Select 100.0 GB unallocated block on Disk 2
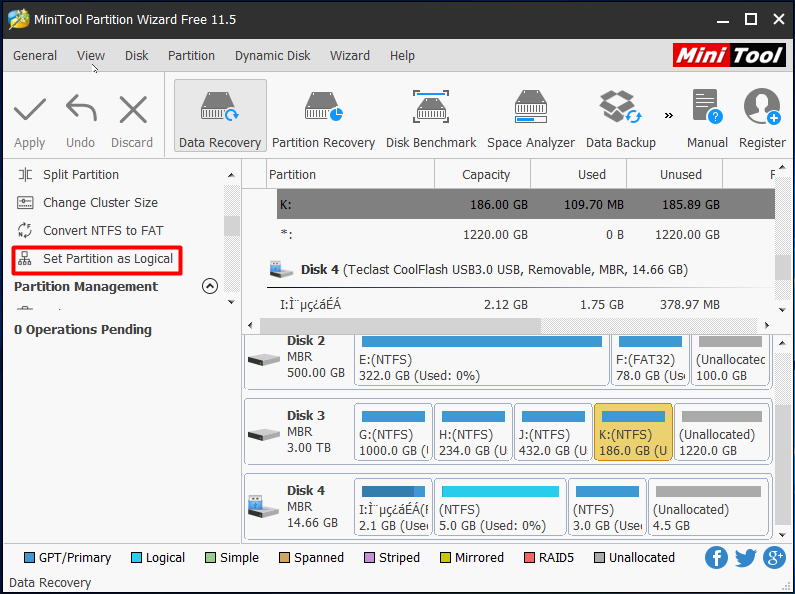 [730, 361]
